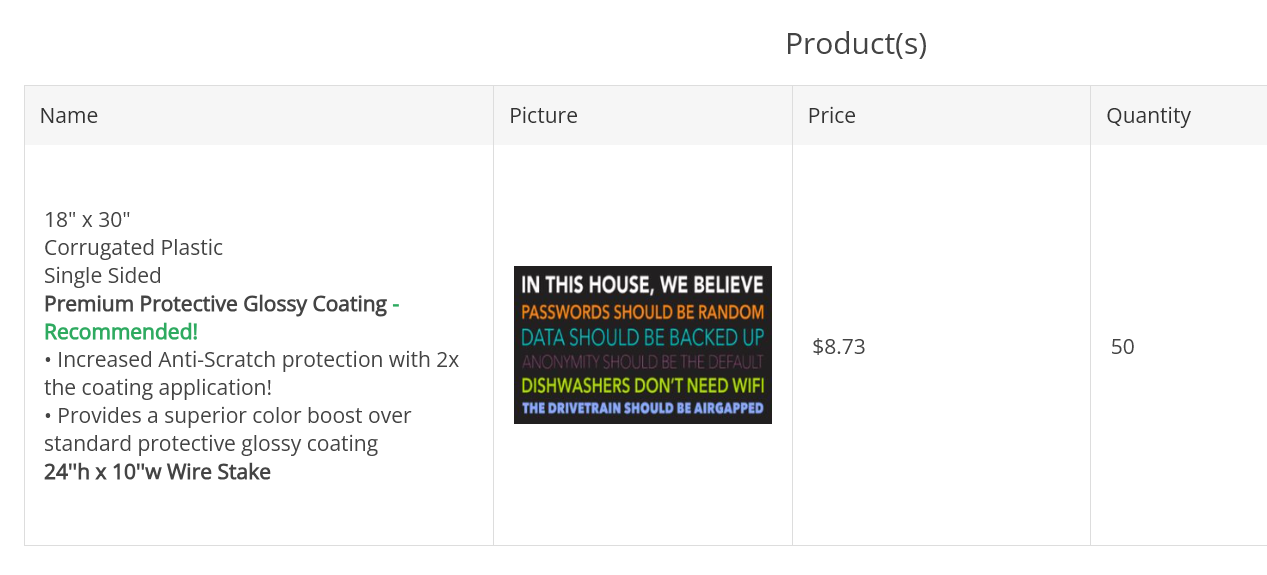
Task: Click the Quantity column header
Action: 1148,115
